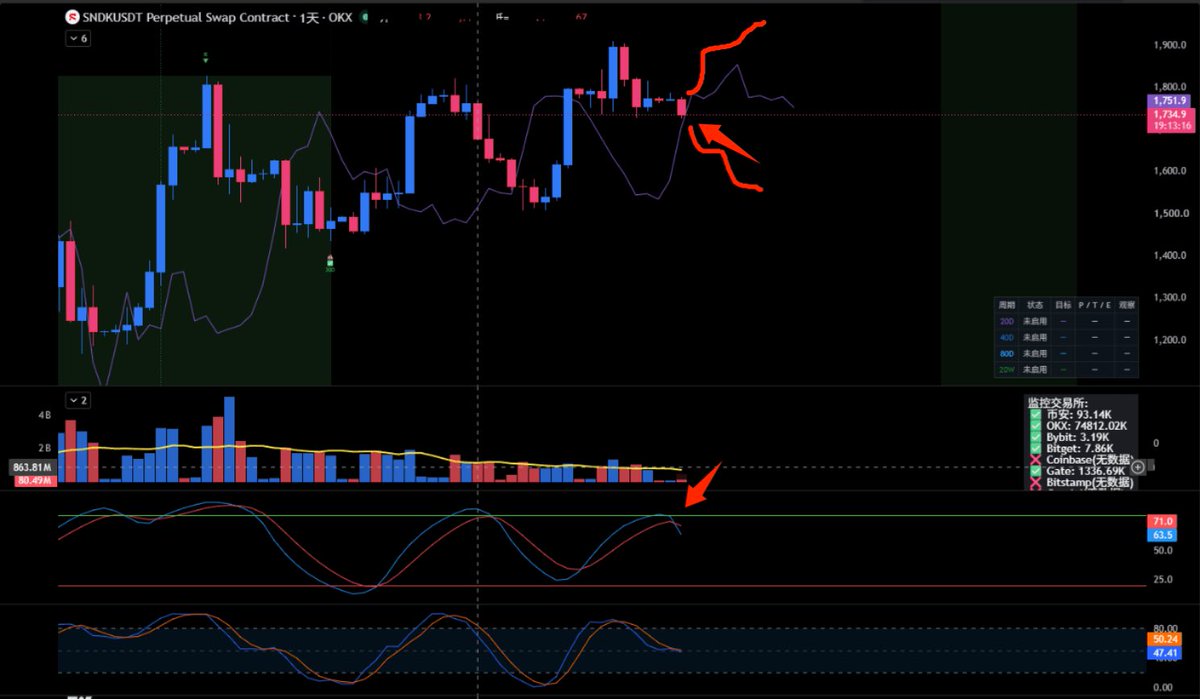
Task: Click the Bitstamp(无数据) exchange row
Action: (x=1080, y=483)
